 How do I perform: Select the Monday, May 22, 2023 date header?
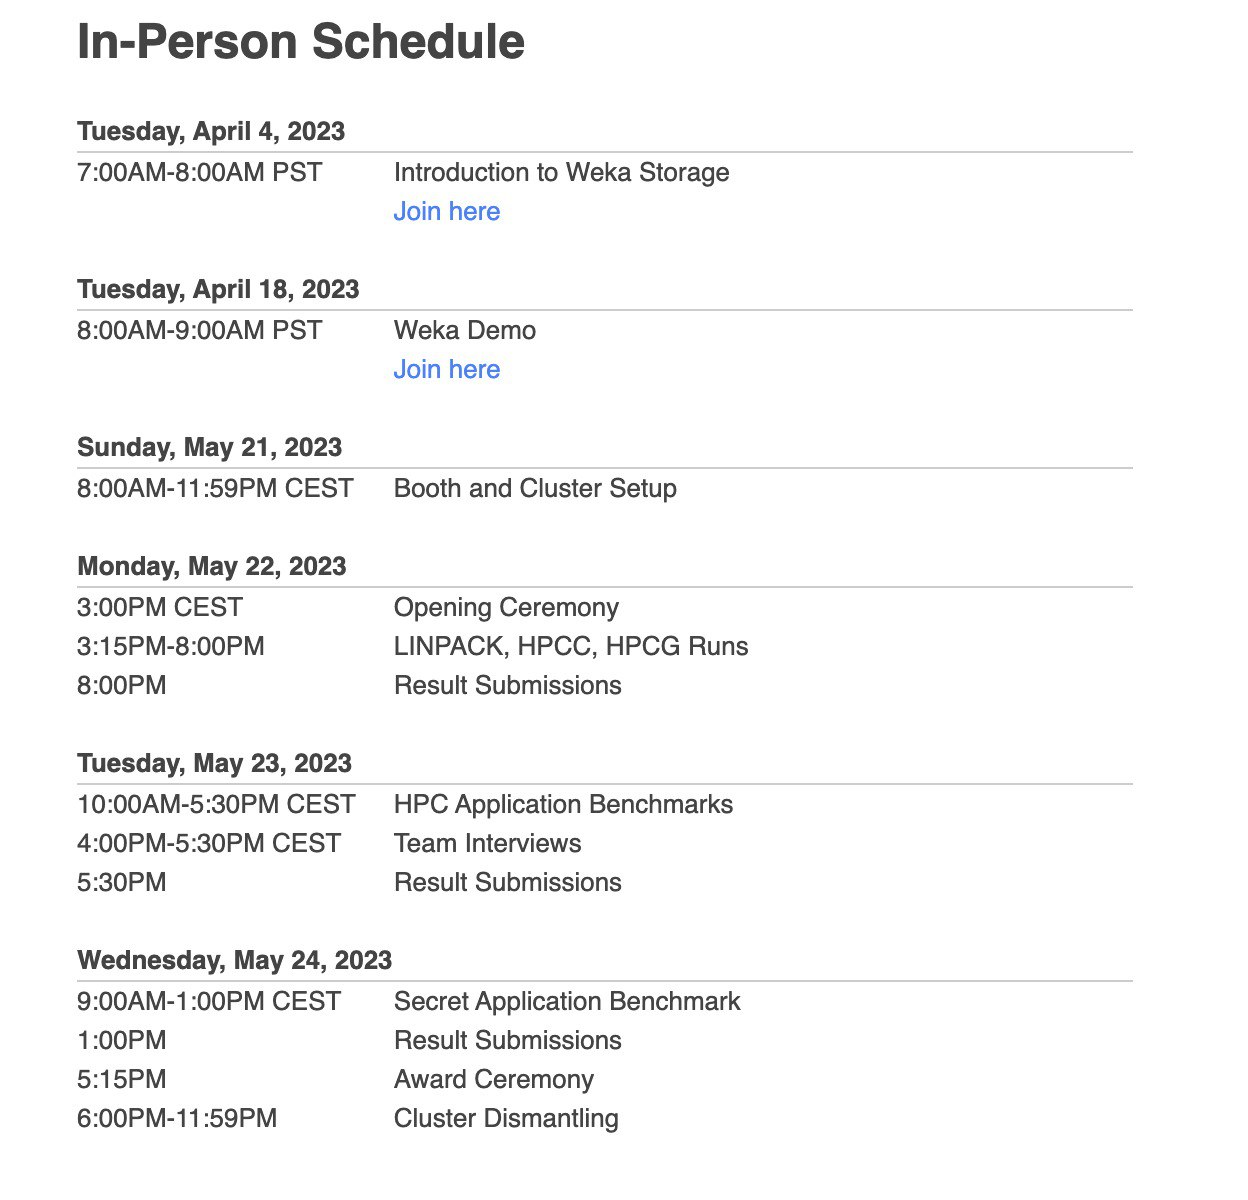[x=212, y=566]
